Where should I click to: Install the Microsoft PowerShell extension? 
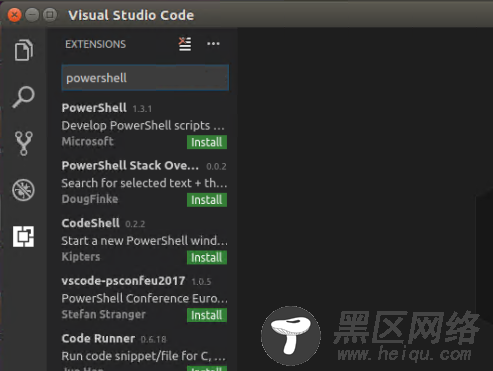pos(207,142)
